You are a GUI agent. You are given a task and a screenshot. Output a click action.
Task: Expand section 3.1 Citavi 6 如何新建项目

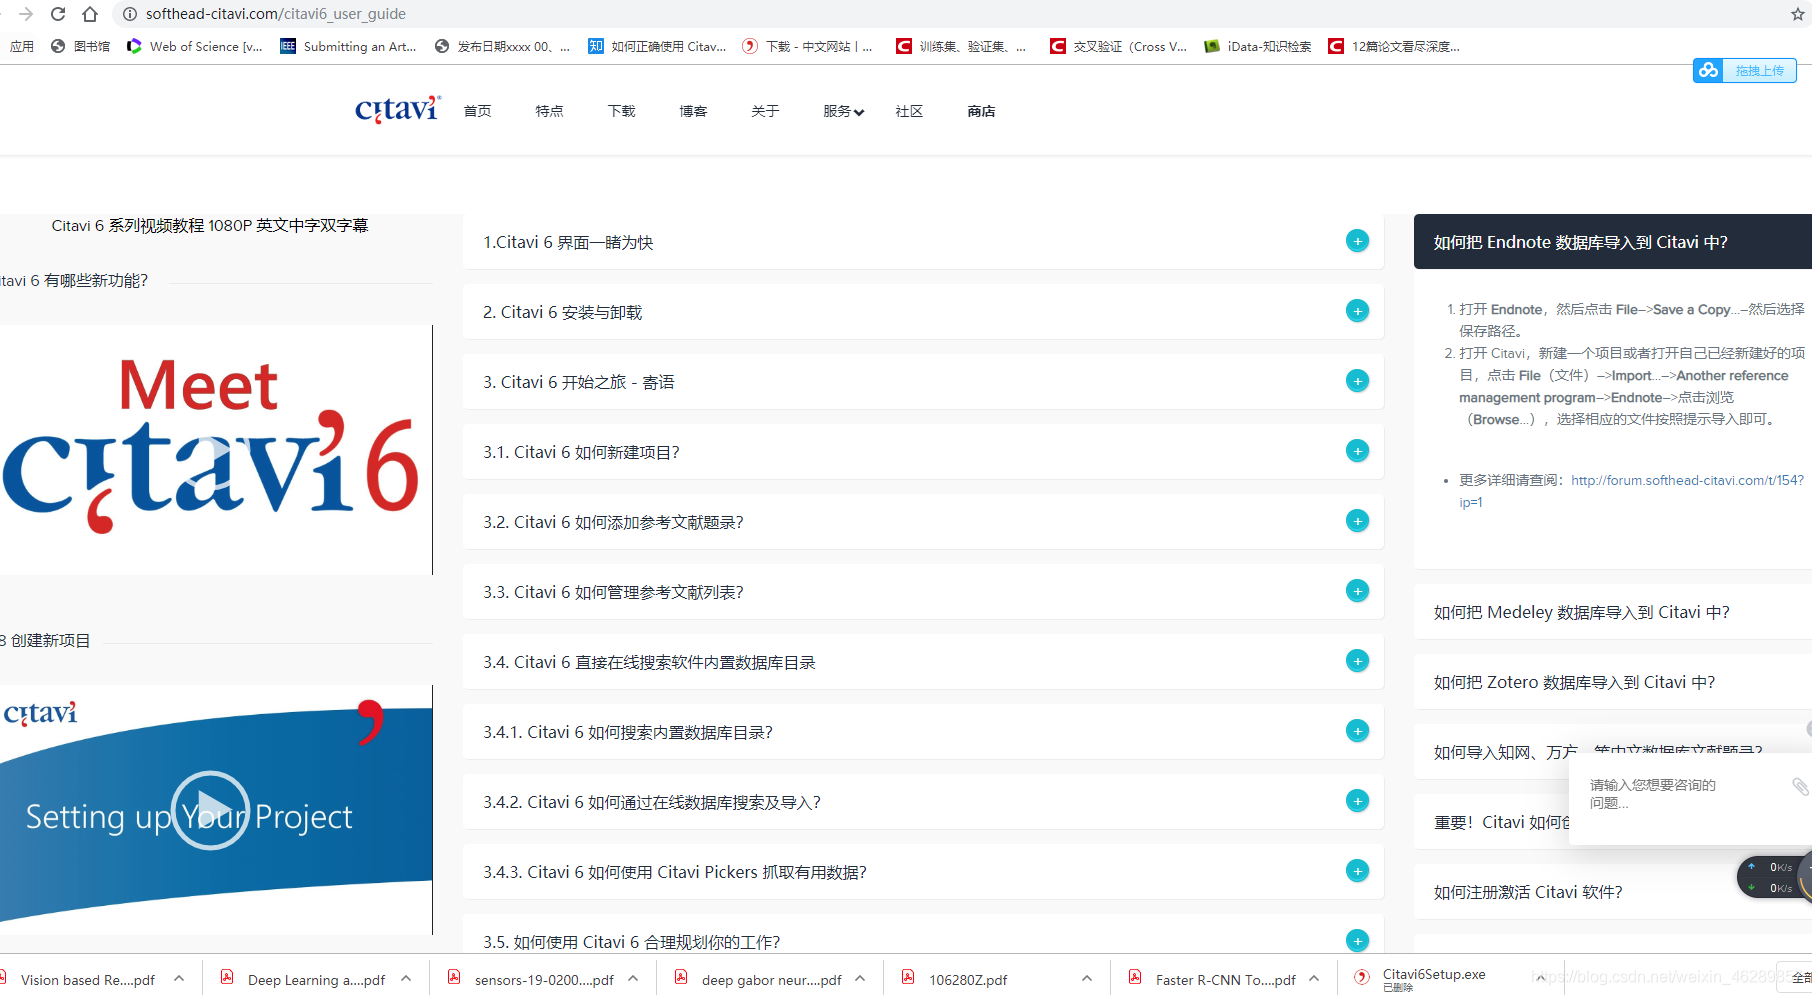click(x=1357, y=451)
